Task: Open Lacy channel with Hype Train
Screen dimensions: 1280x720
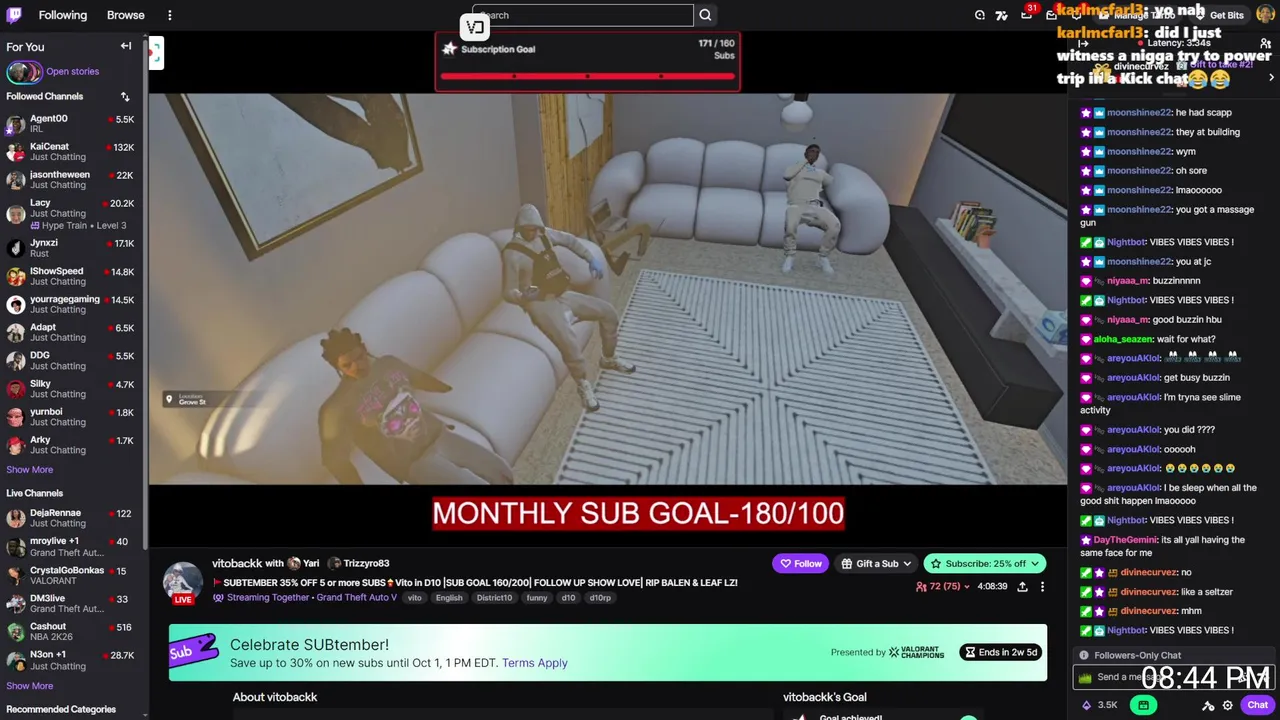Action: pos(72,214)
